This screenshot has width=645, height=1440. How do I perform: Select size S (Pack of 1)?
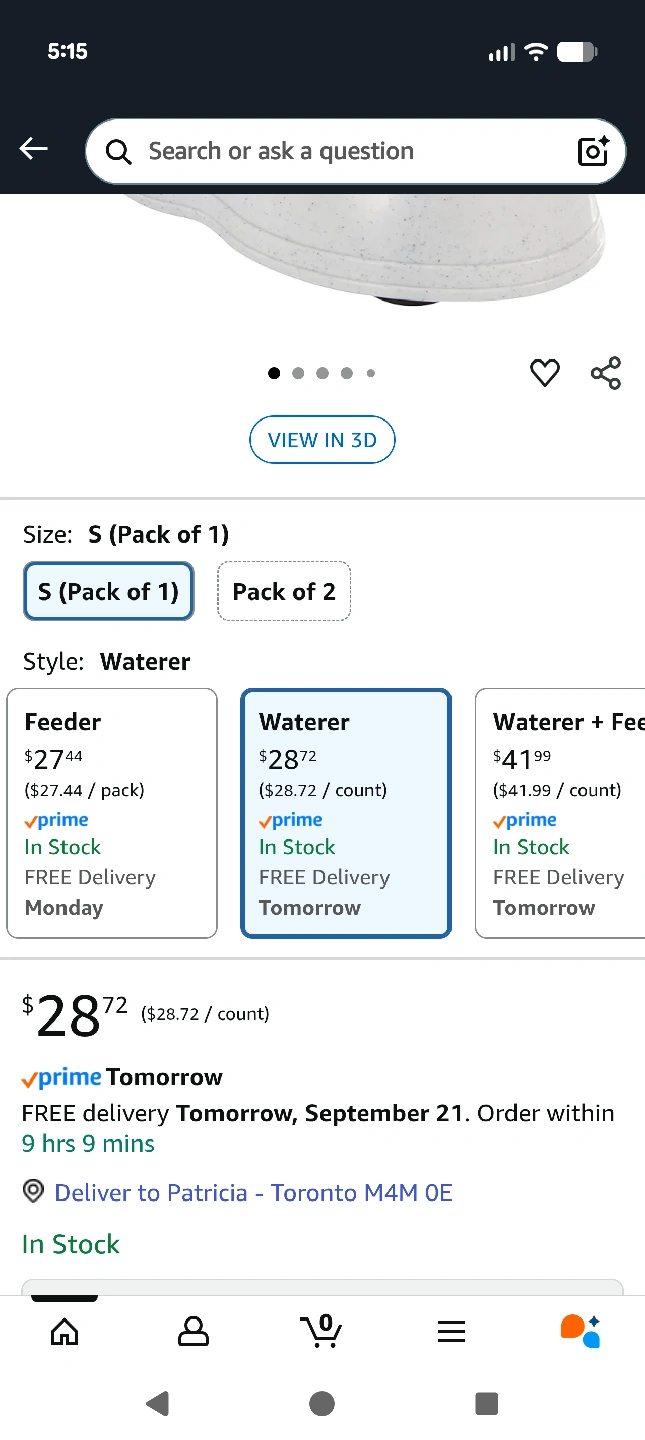pos(109,592)
